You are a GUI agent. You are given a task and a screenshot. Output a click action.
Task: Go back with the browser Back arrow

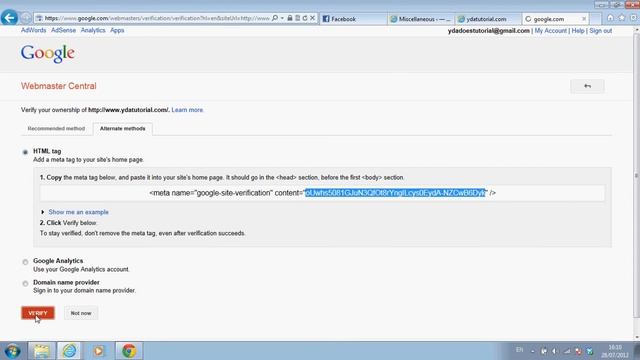pos(9,18)
